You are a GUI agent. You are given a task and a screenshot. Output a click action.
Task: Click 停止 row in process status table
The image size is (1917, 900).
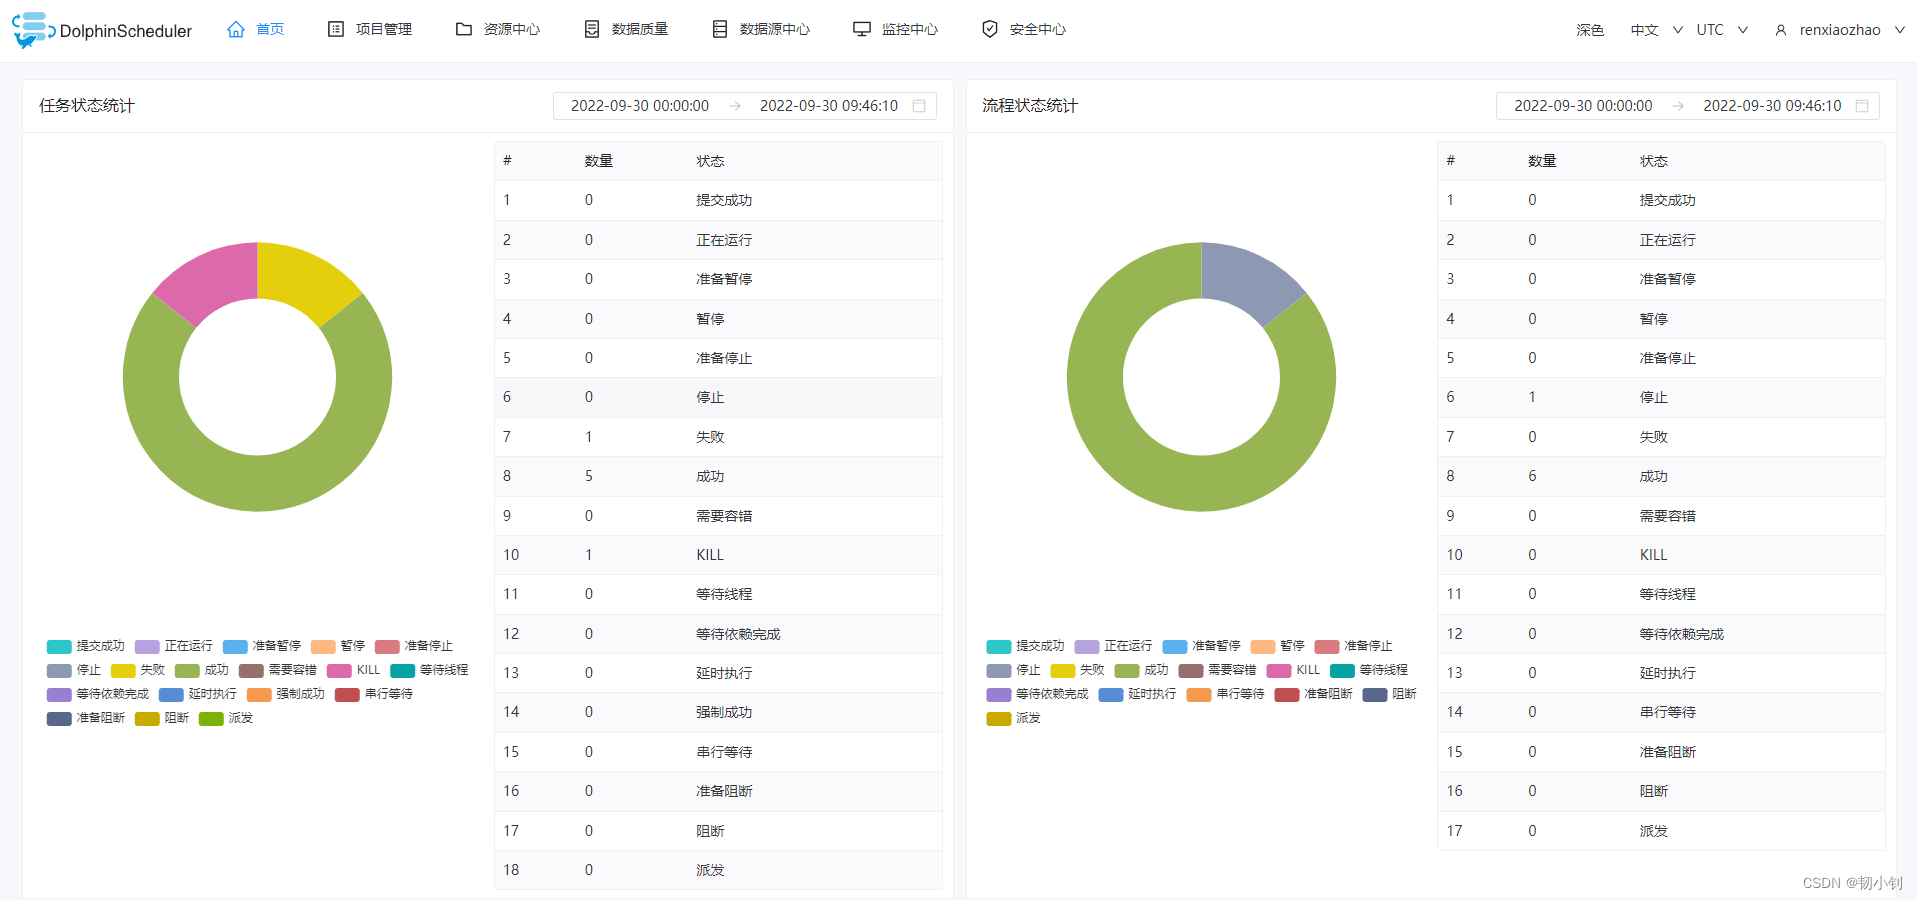click(x=1661, y=397)
